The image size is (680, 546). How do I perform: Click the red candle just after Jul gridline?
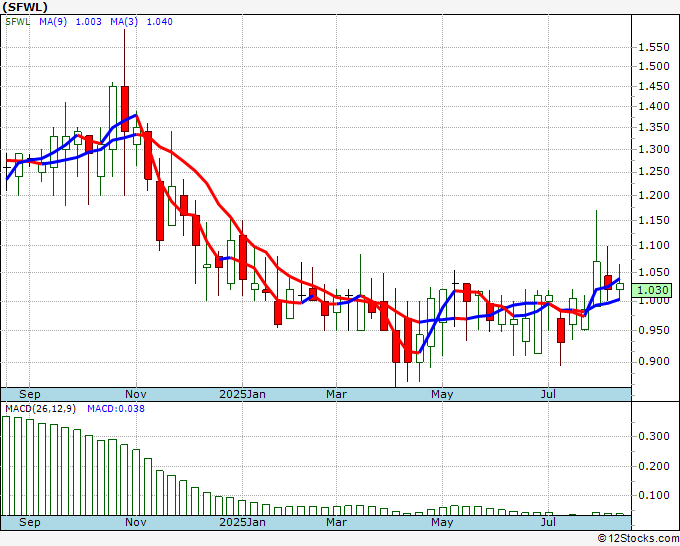click(561, 330)
